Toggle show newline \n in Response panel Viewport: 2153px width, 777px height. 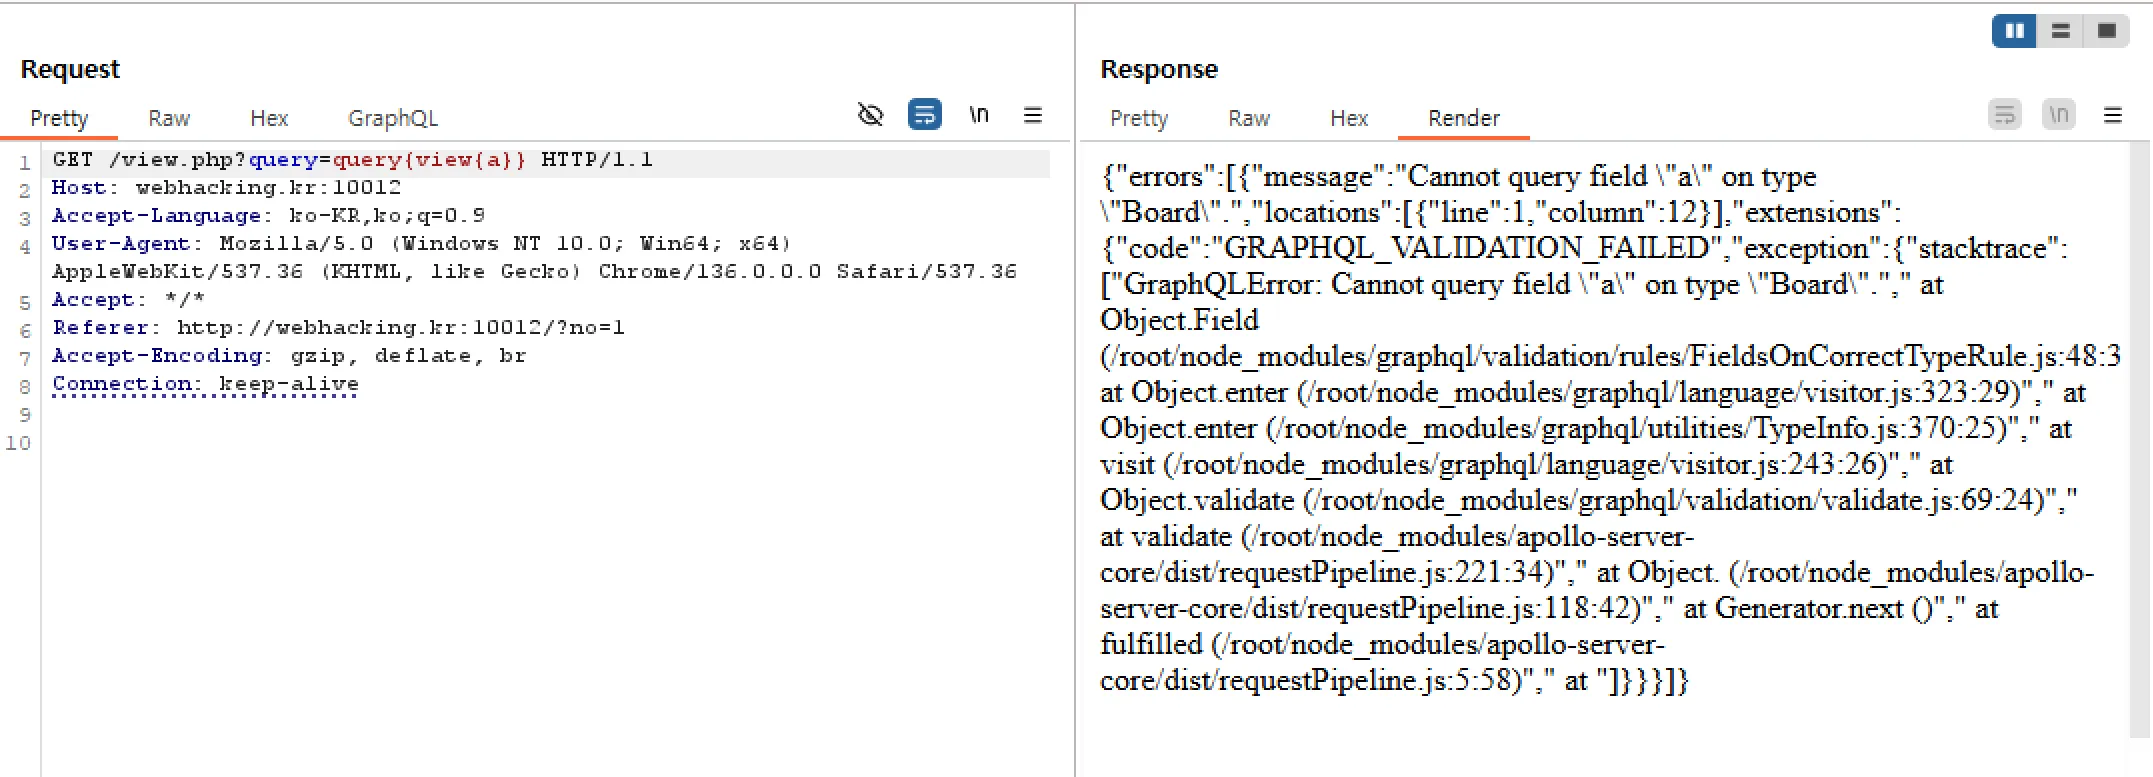pos(2059,115)
